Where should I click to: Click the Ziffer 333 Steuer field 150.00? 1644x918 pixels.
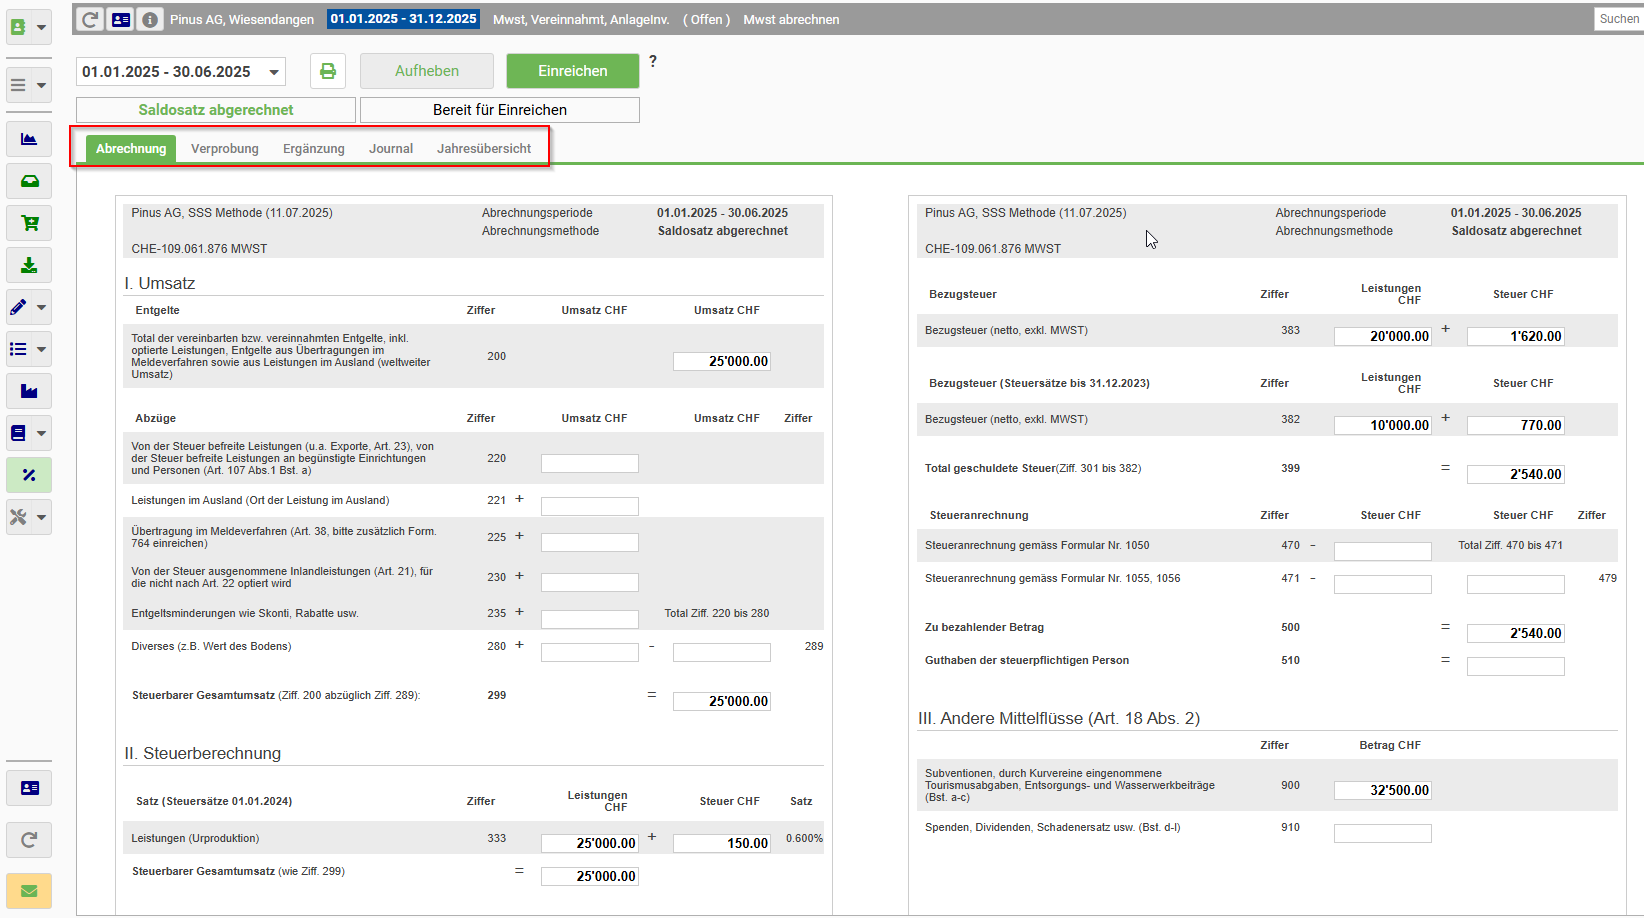(x=722, y=843)
